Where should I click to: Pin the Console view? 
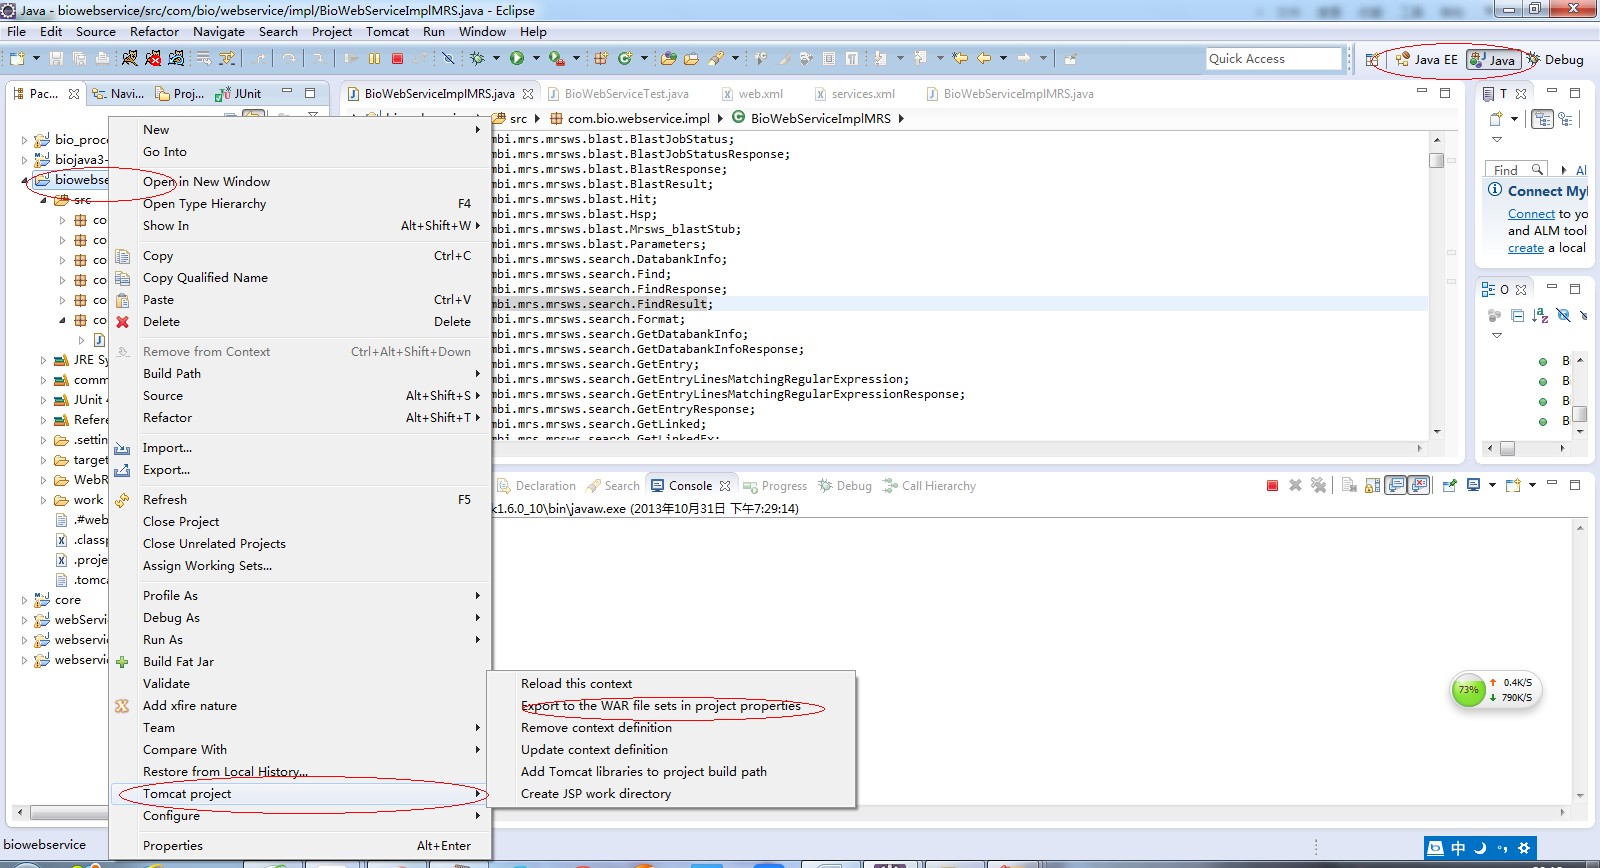pos(1448,486)
